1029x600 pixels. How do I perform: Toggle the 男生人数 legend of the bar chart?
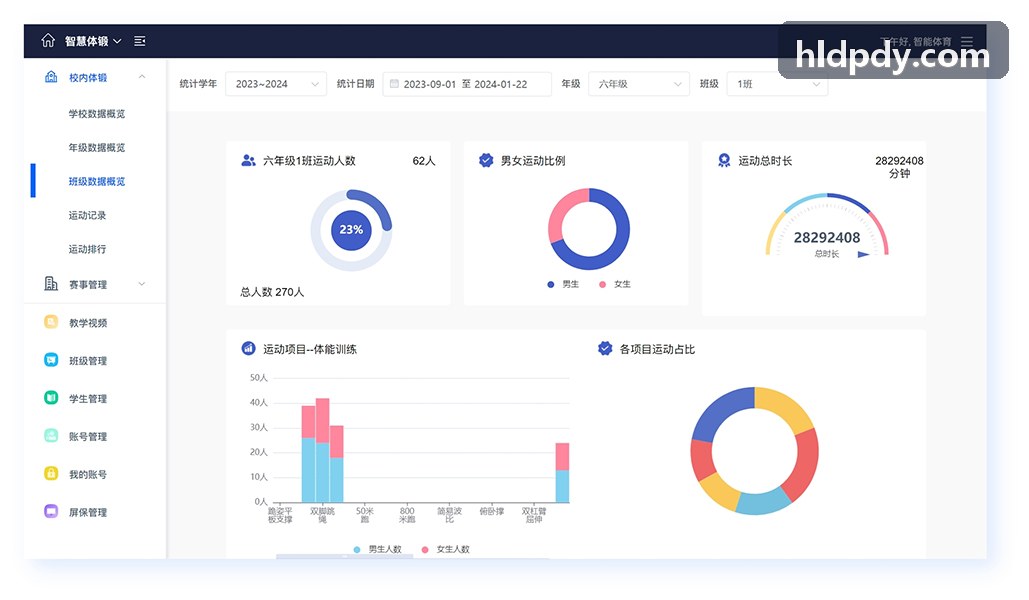pos(377,549)
